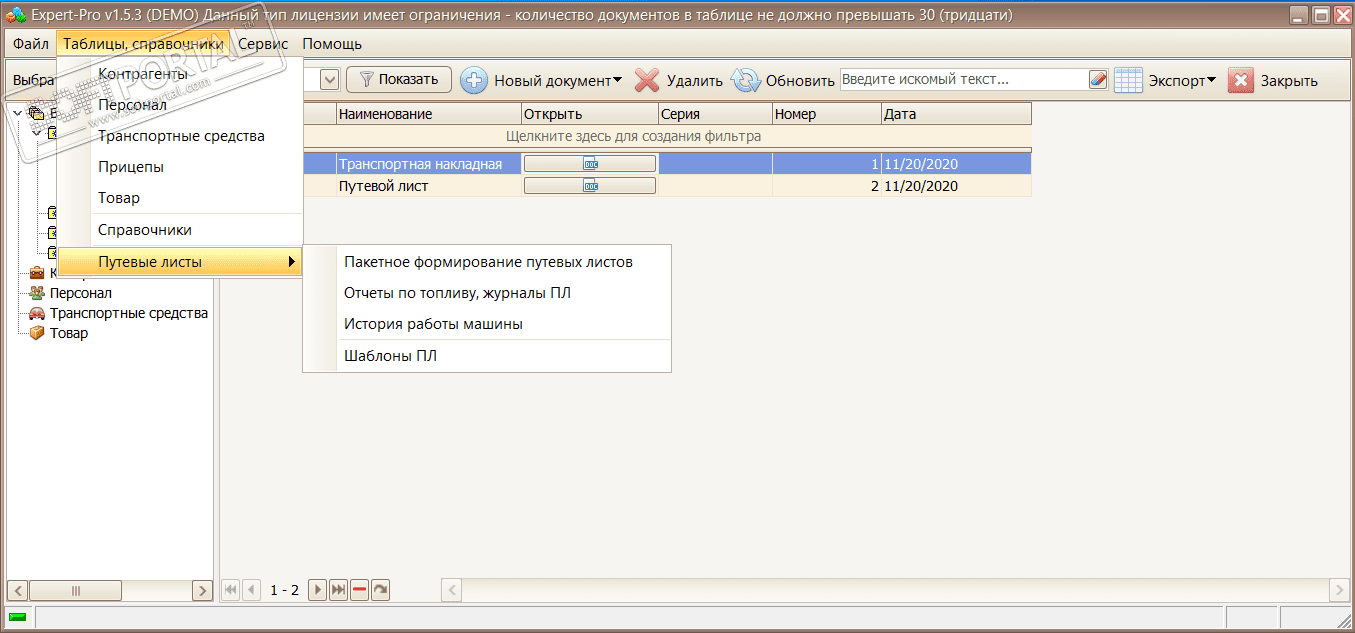Click the curved arrow refresh navigator button
Image resolution: width=1355 pixels, height=633 pixels.
[380, 590]
